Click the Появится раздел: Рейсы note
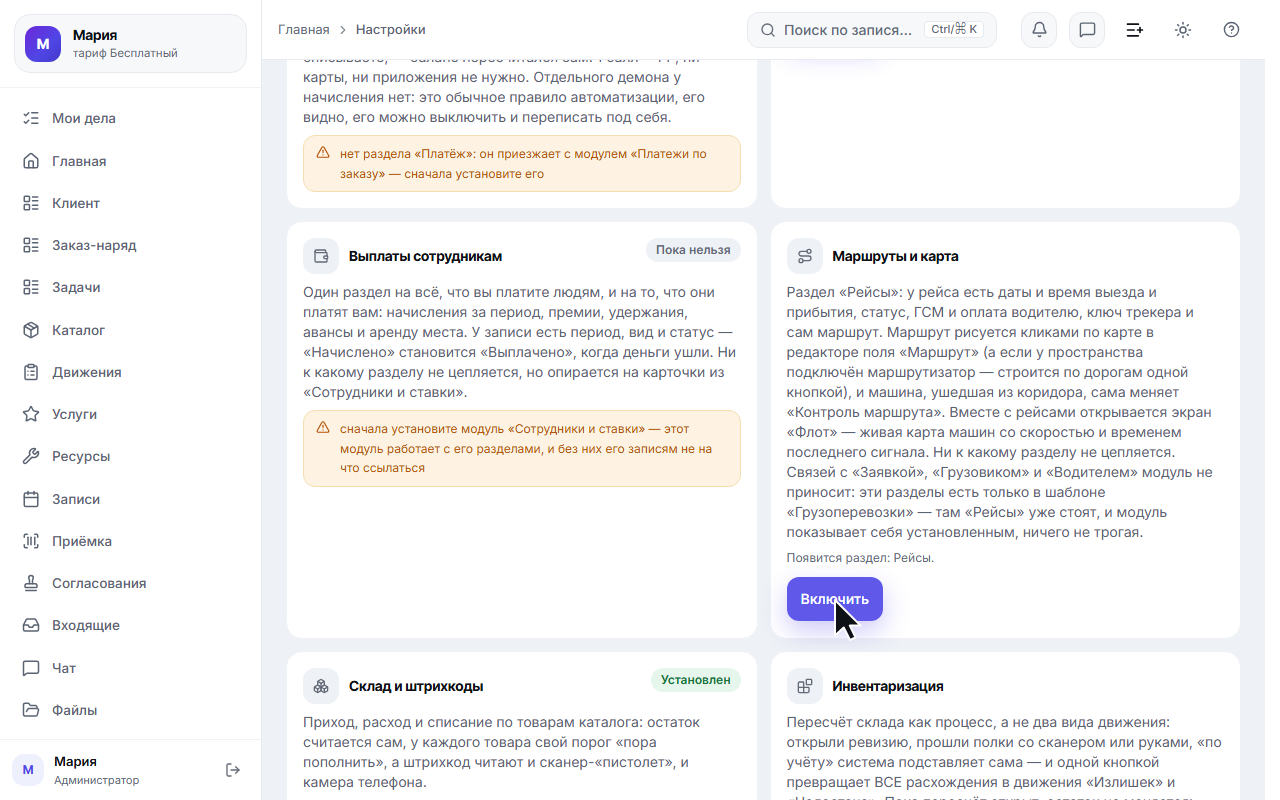The image size is (1280, 800). point(860,558)
